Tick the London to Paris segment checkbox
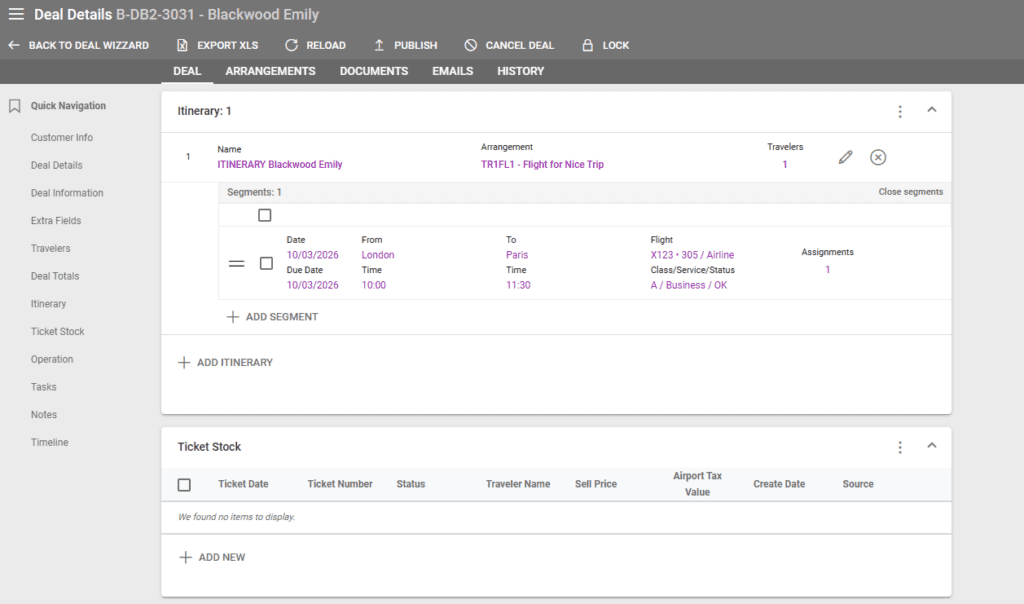 click(x=266, y=263)
